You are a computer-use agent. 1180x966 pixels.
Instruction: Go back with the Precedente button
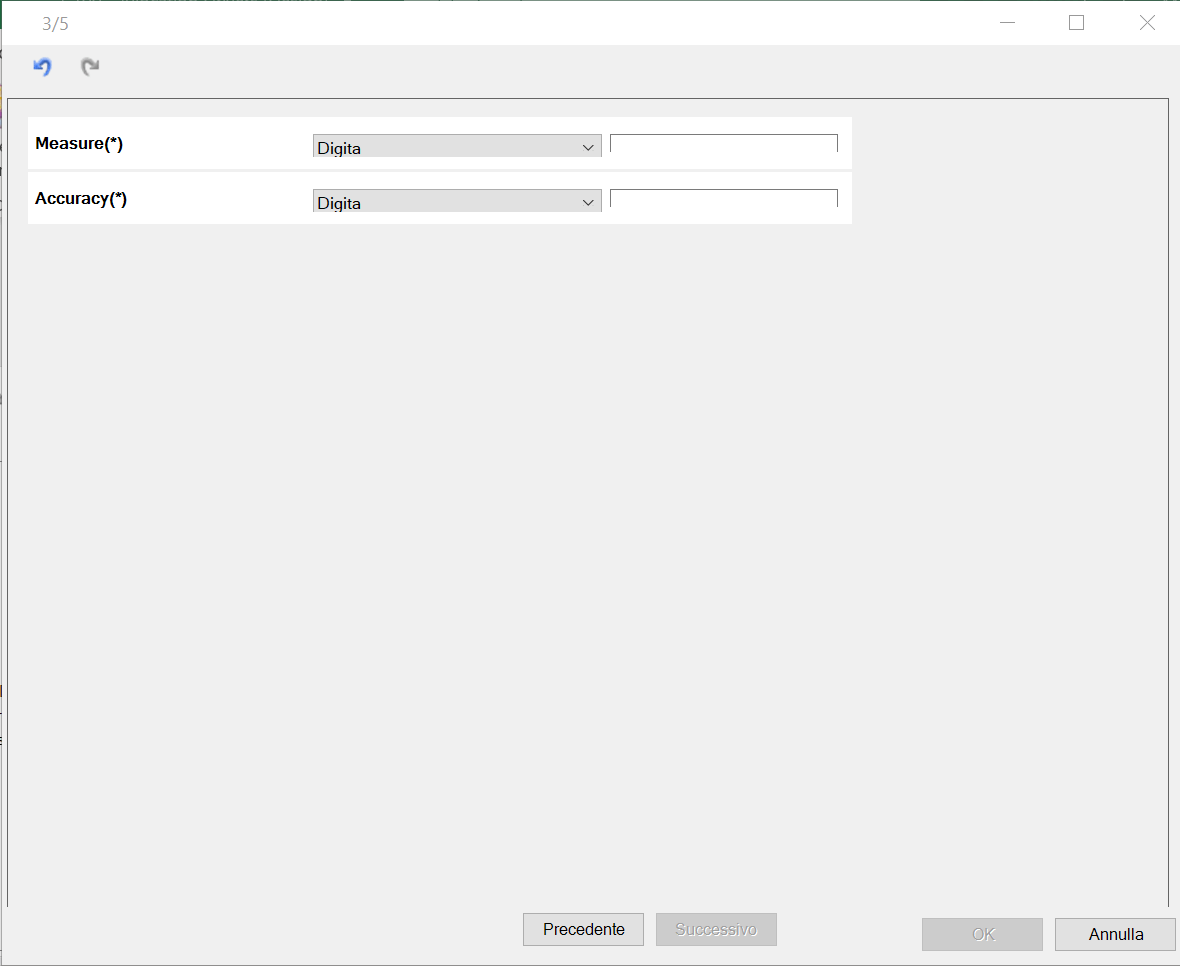pyautogui.click(x=583, y=929)
